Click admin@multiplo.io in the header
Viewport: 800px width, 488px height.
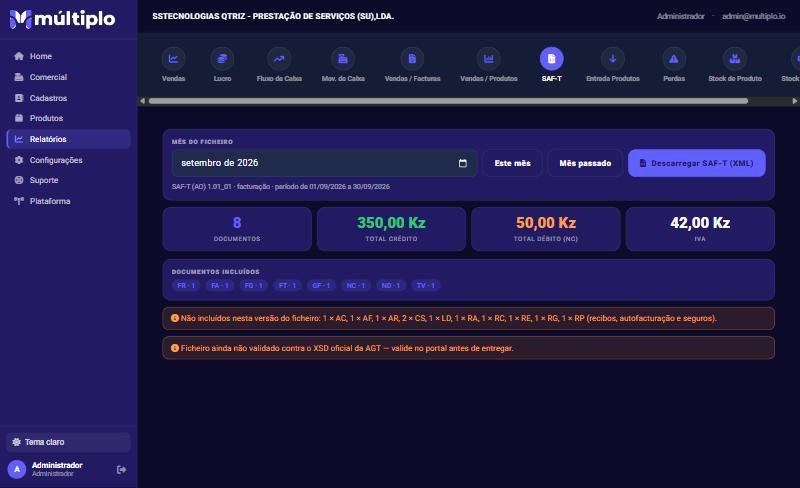754,16
